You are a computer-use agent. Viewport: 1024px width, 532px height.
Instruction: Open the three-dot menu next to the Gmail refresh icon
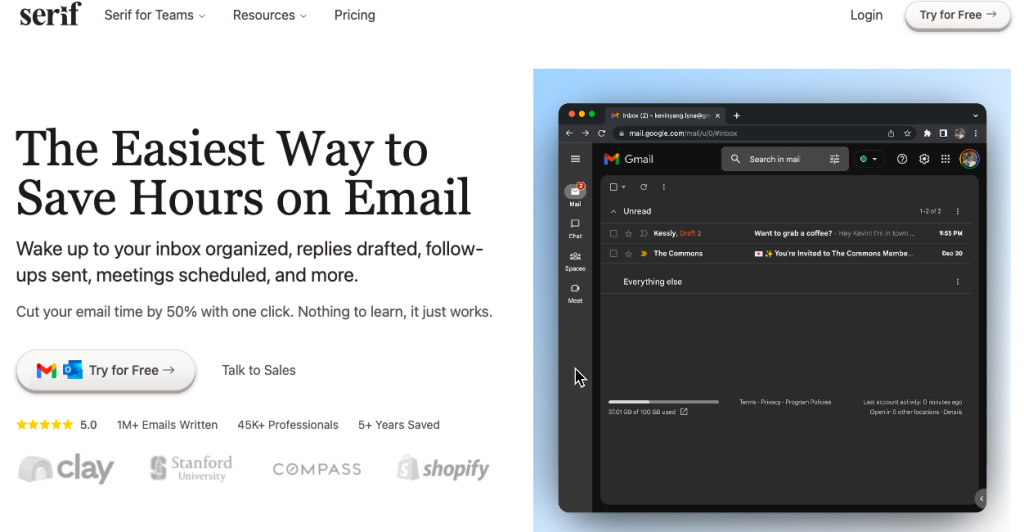[x=664, y=187]
